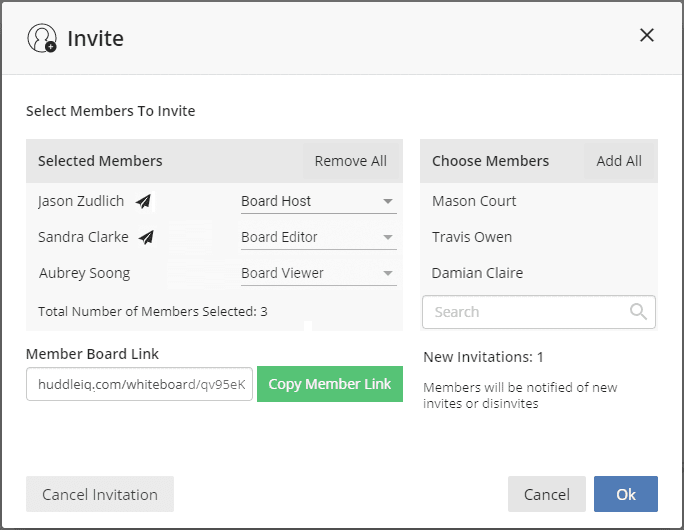Click the Member Board Link text field
Image resolution: width=684 pixels, height=530 pixels.
click(140, 384)
